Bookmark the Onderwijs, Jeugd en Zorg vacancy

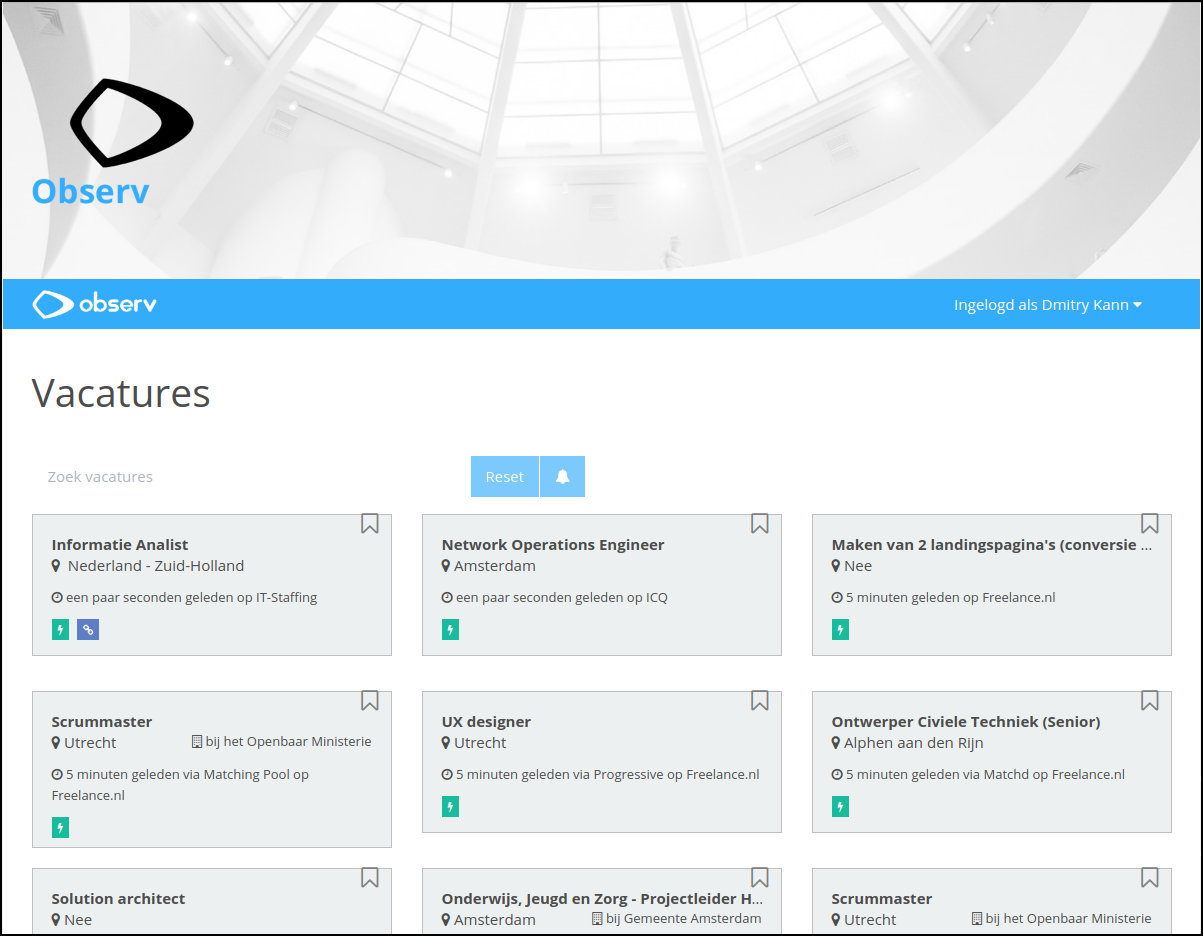click(760, 878)
